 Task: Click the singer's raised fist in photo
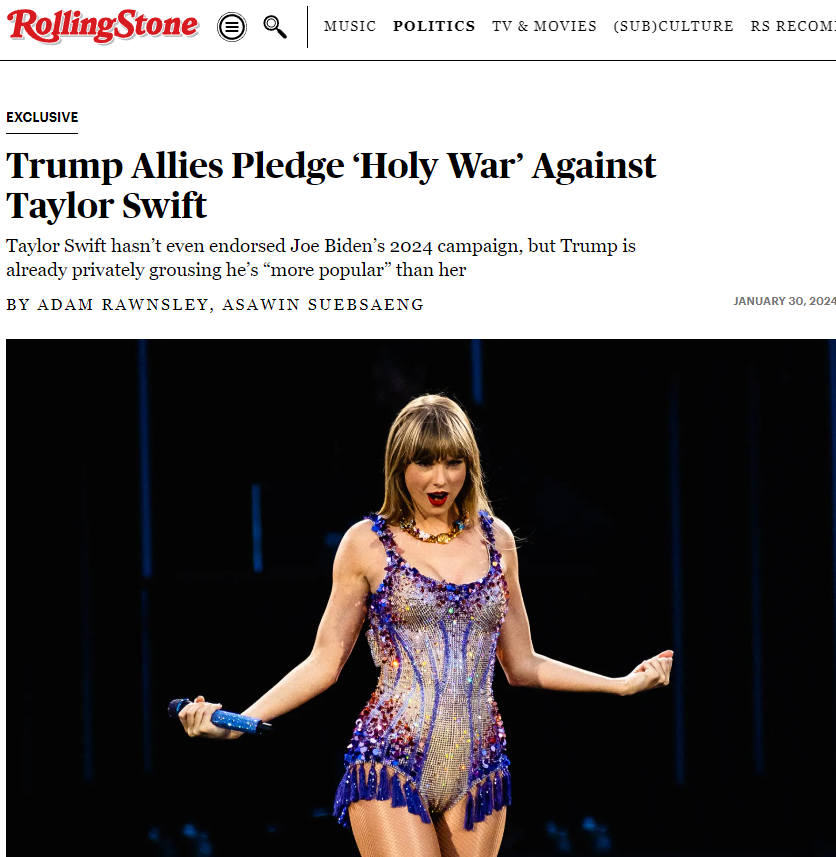pos(650,670)
